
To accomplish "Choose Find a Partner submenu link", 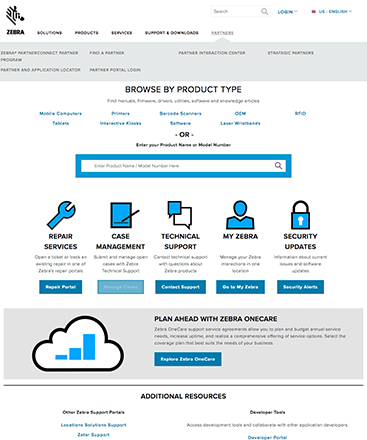I will [x=107, y=53].
